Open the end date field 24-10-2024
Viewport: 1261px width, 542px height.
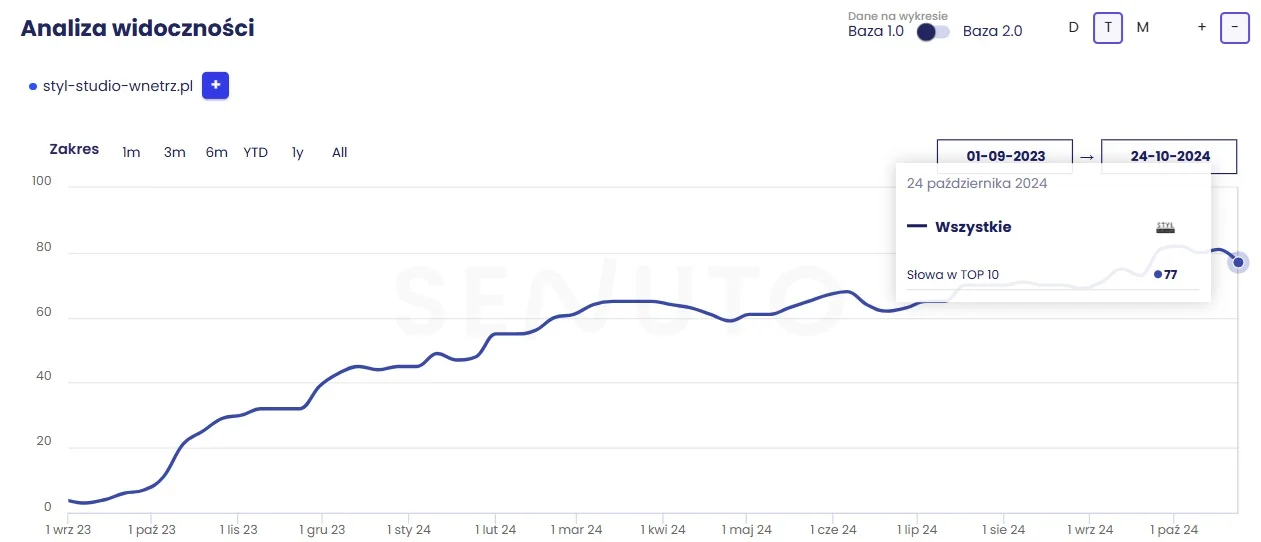(1169, 156)
